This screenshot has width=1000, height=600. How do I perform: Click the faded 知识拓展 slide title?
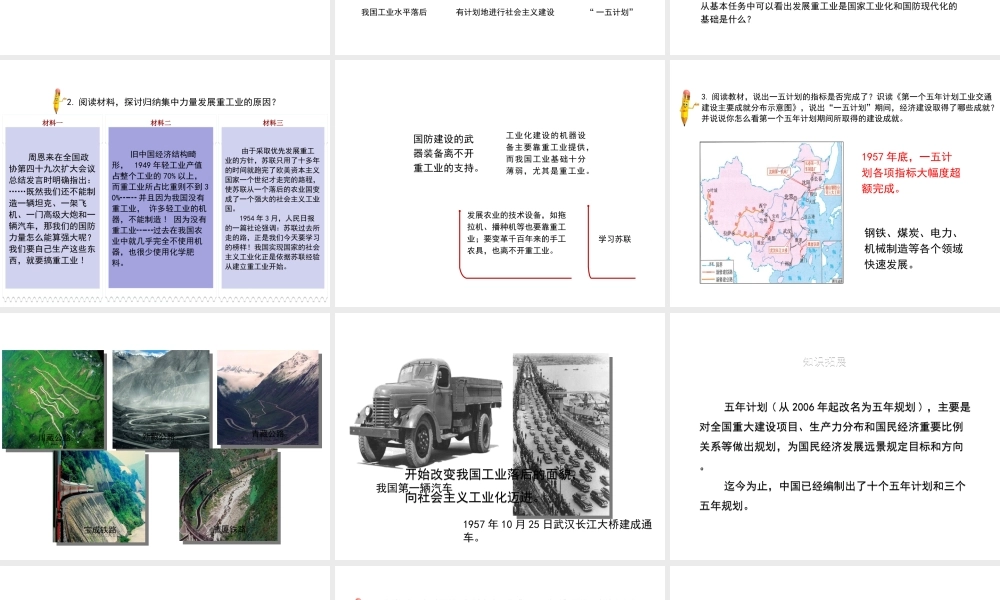coord(824,362)
